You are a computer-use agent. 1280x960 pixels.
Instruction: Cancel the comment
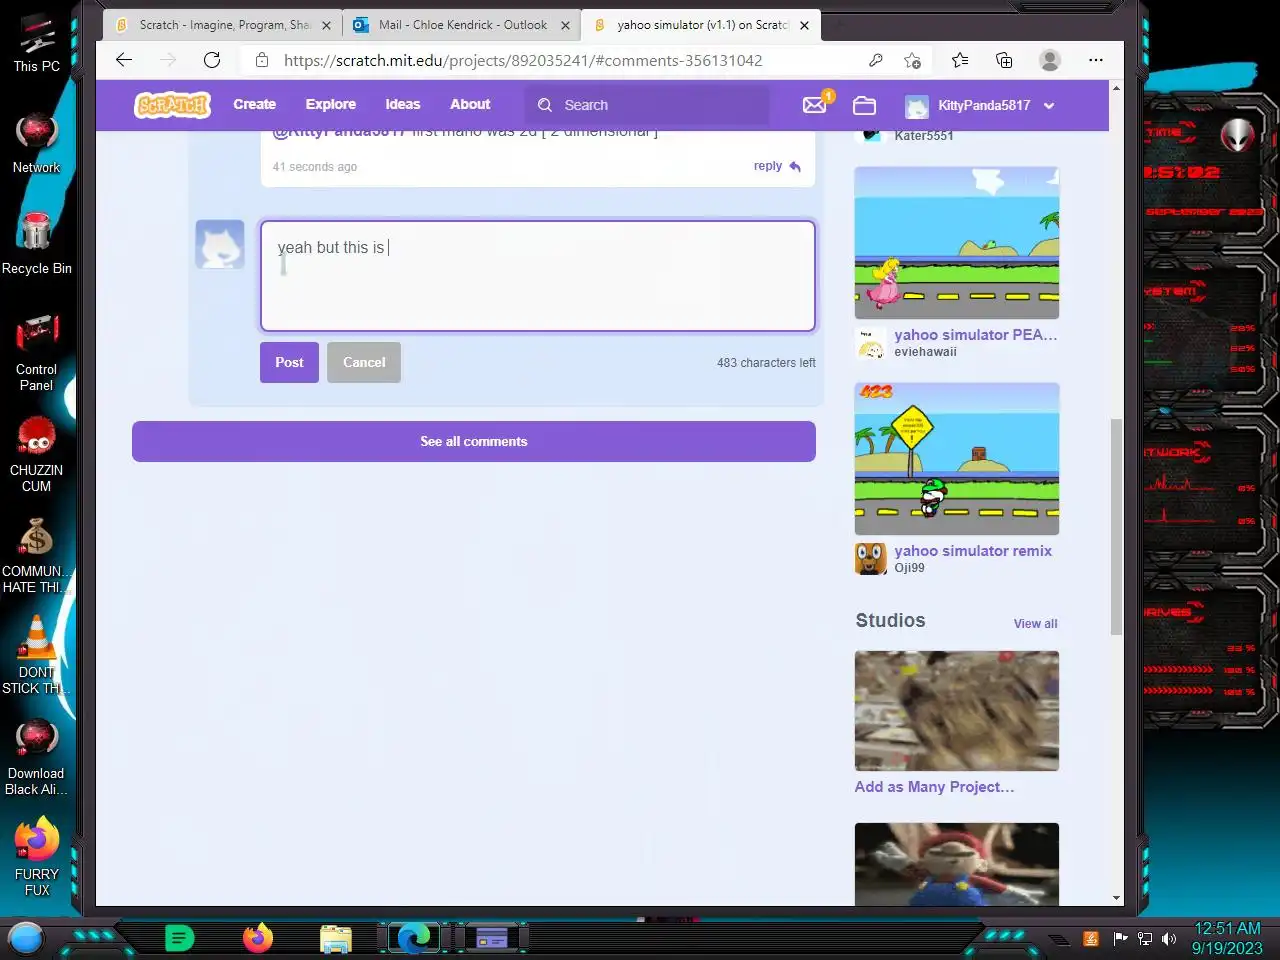point(364,362)
